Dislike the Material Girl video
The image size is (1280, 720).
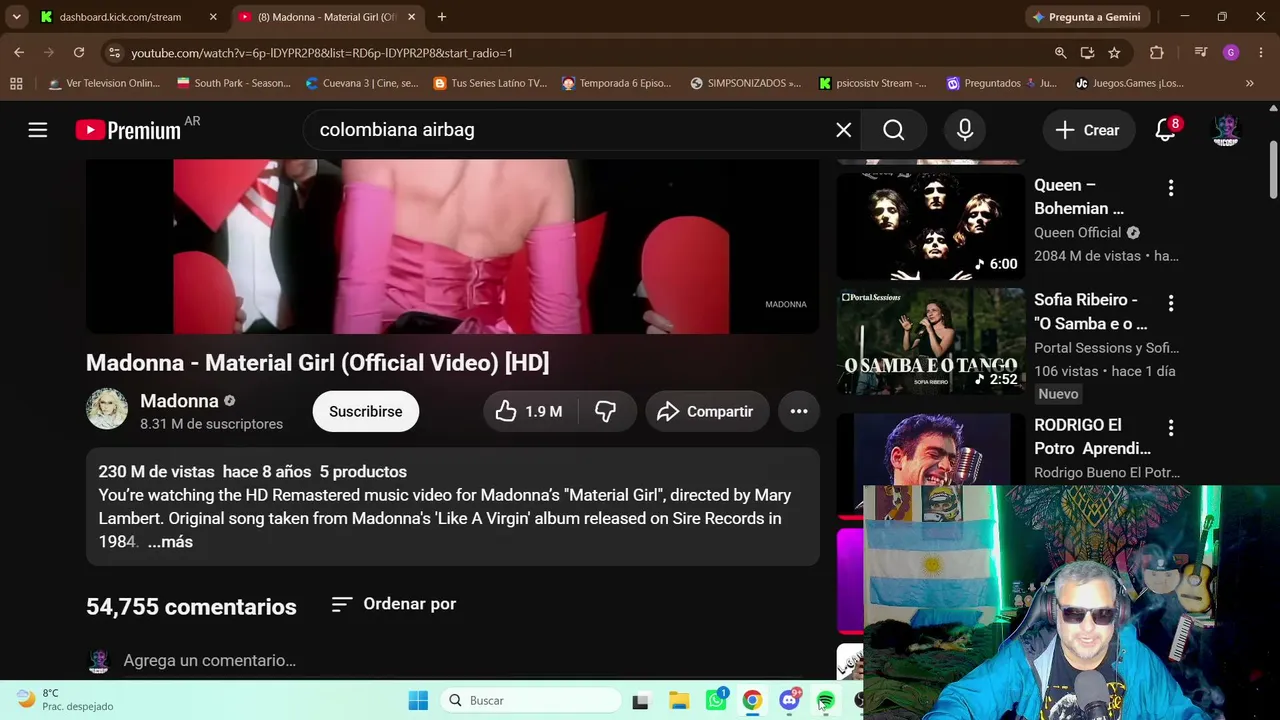coord(606,411)
